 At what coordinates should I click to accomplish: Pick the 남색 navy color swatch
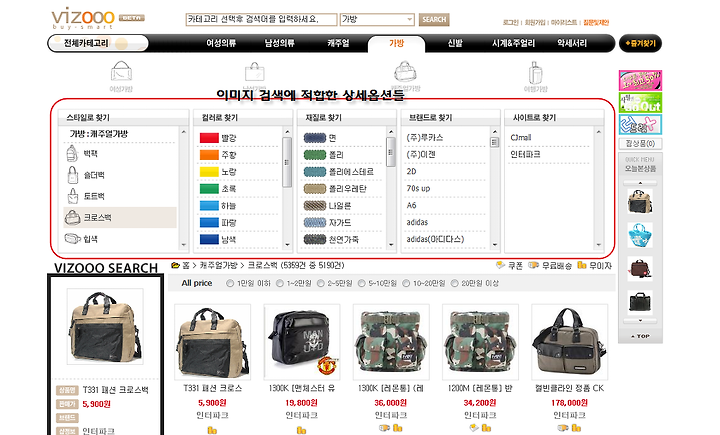(209, 239)
